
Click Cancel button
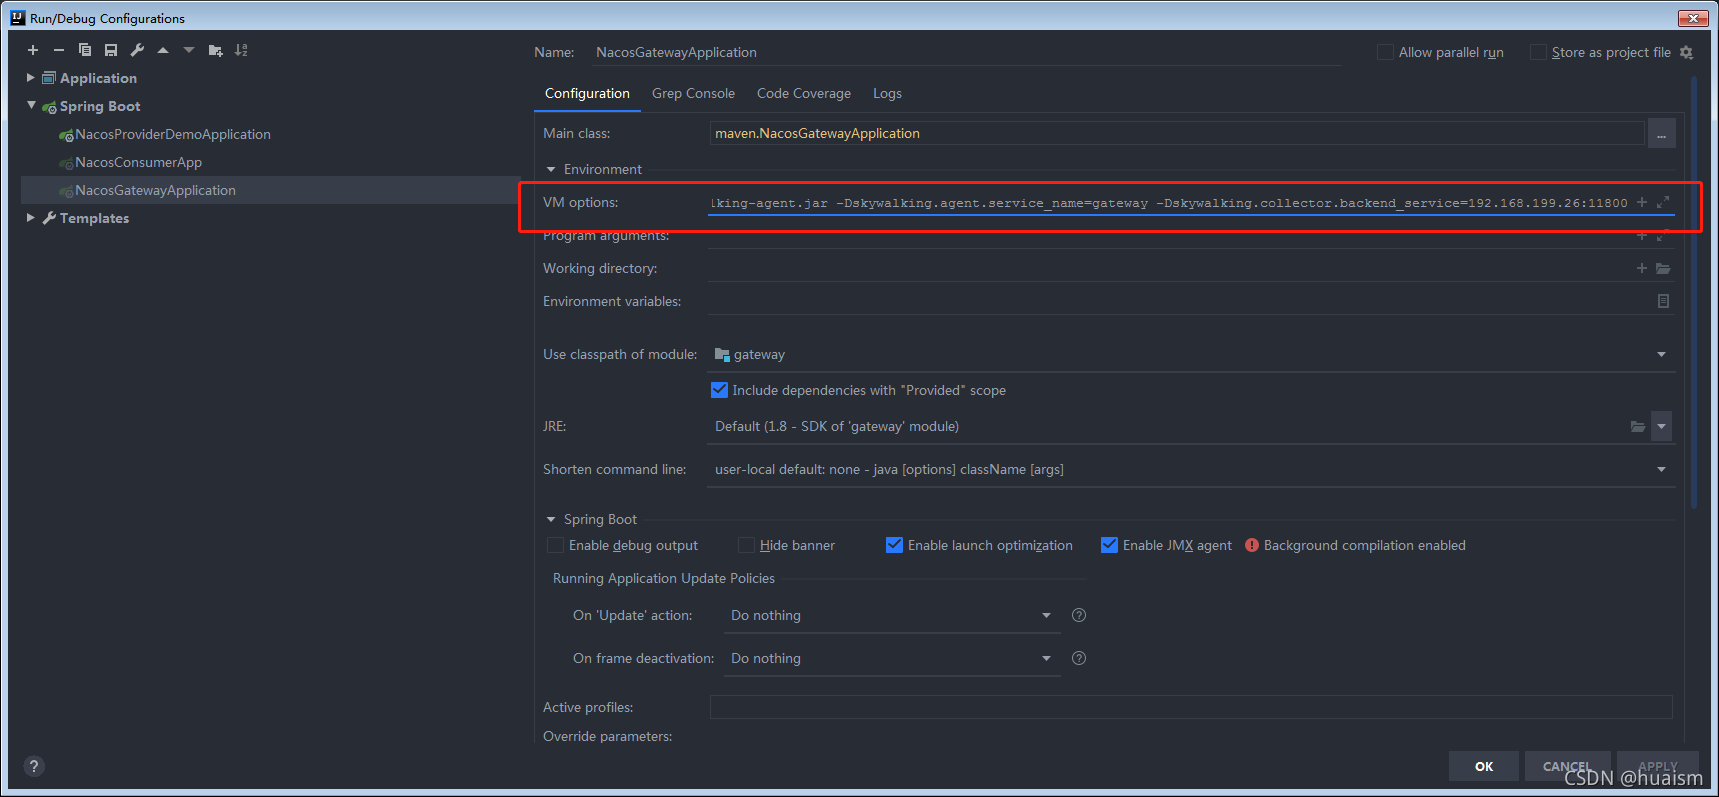pyautogui.click(x=1567, y=766)
